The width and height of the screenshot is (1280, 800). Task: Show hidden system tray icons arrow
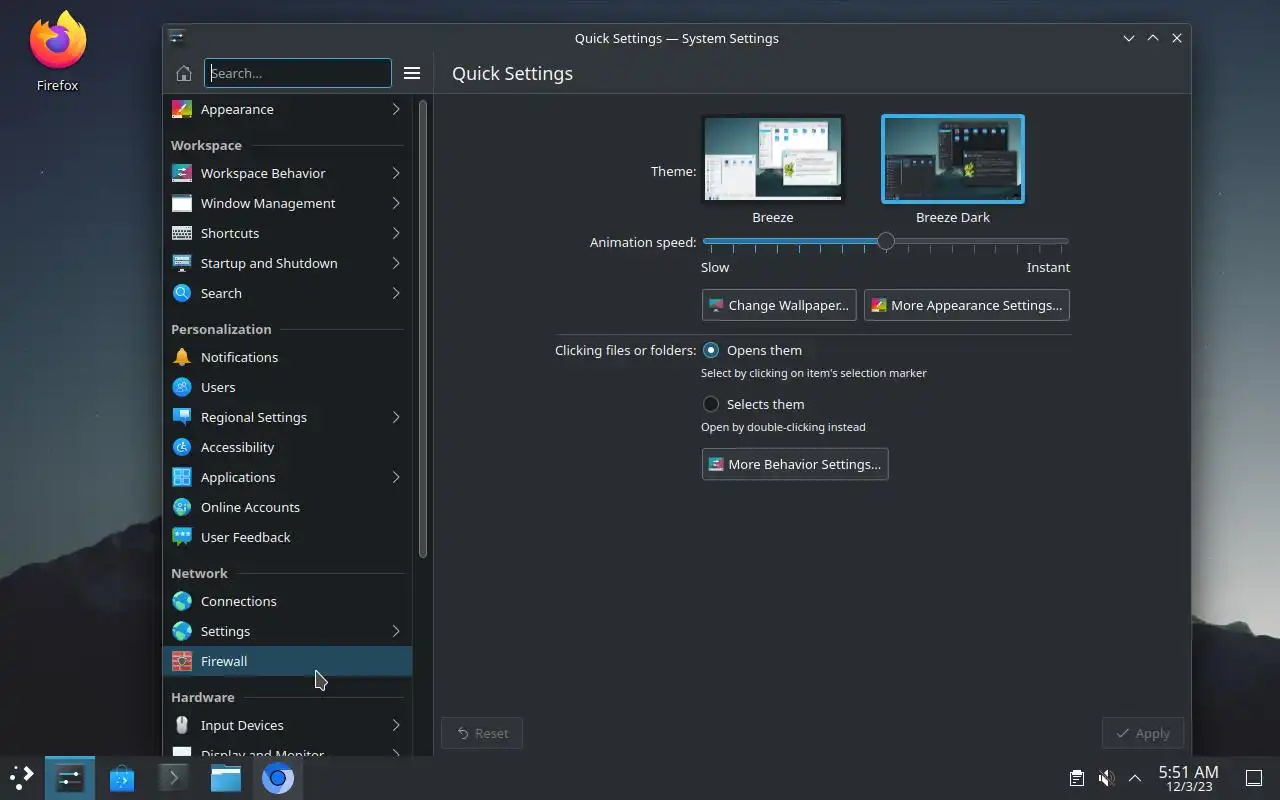point(1135,778)
